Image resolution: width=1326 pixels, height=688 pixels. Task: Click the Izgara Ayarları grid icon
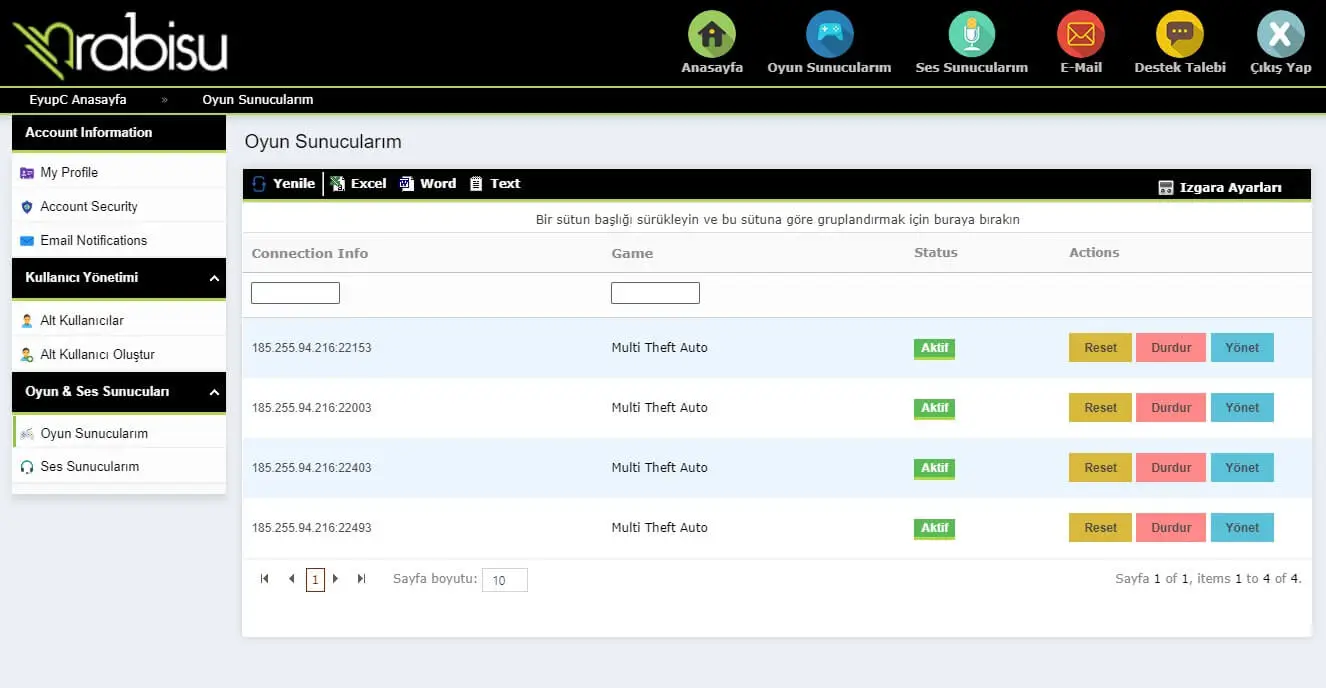[1166, 187]
